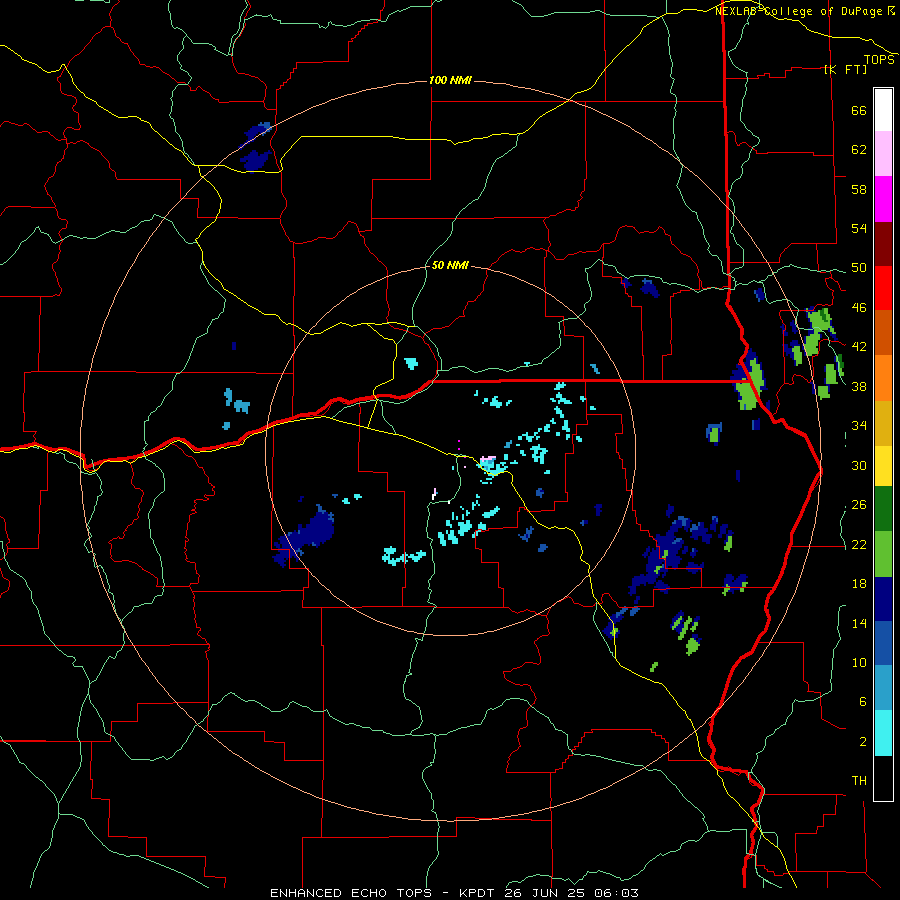Click the "62" scale value
The height and width of the screenshot is (900, 900).
pyautogui.click(x=859, y=150)
